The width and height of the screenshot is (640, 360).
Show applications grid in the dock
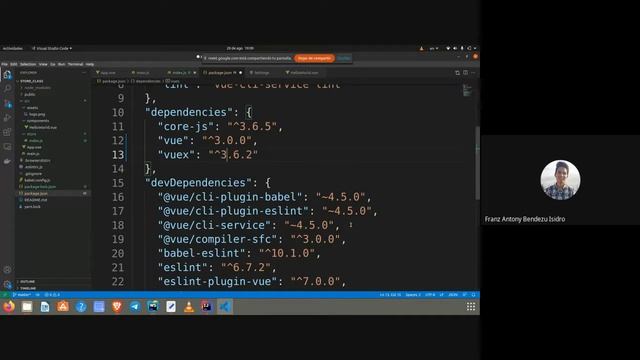(471, 307)
